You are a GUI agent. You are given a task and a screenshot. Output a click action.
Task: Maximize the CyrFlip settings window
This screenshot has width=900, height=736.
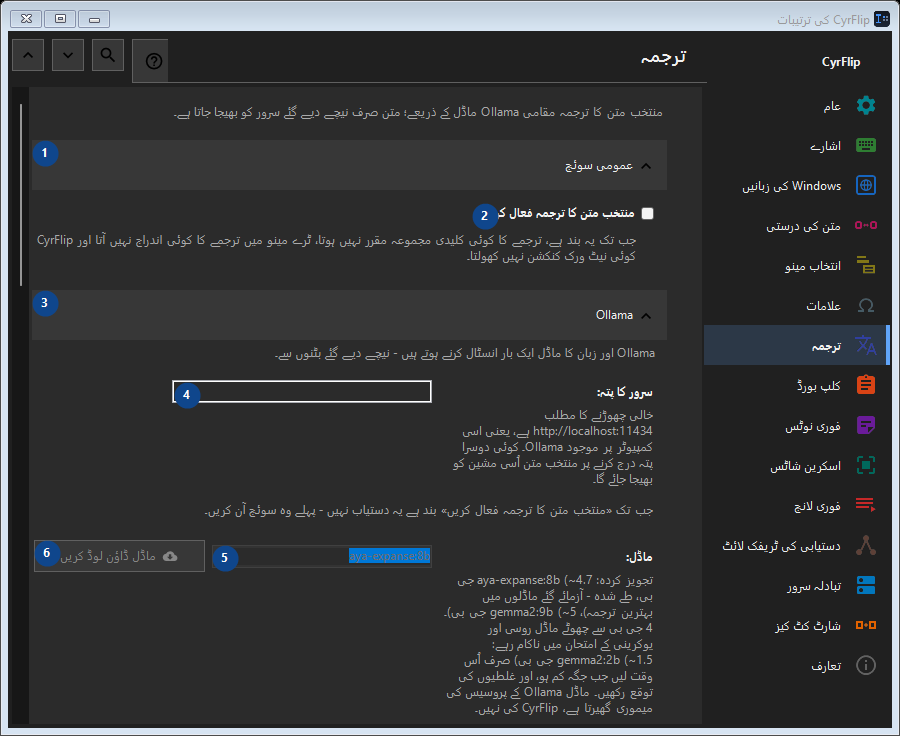pos(60,19)
